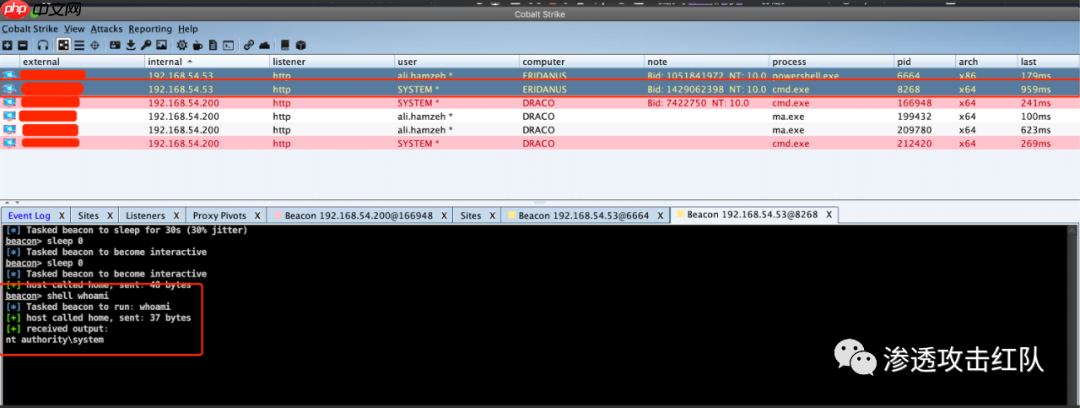
Task: Click session icon of pid 199432 row
Action: (10, 116)
